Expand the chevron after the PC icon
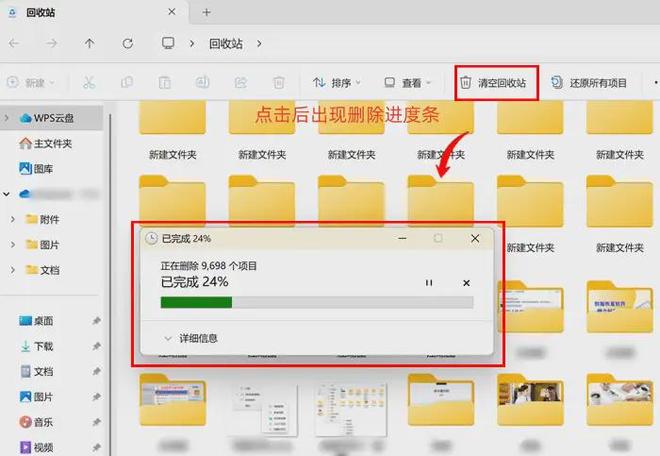Screen dimensions: 660x456 tap(192, 43)
